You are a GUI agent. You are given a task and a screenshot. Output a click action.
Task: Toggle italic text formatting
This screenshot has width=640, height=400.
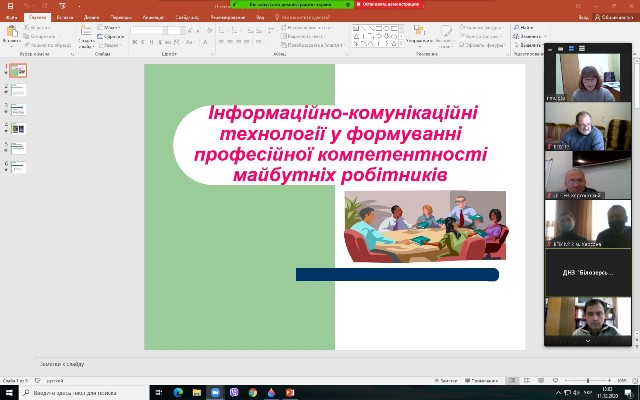pos(143,42)
